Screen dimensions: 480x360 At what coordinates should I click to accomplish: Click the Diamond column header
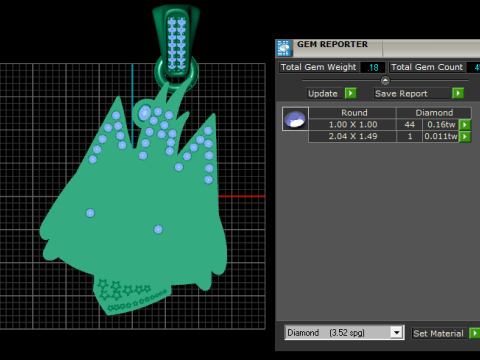[434, 113]
